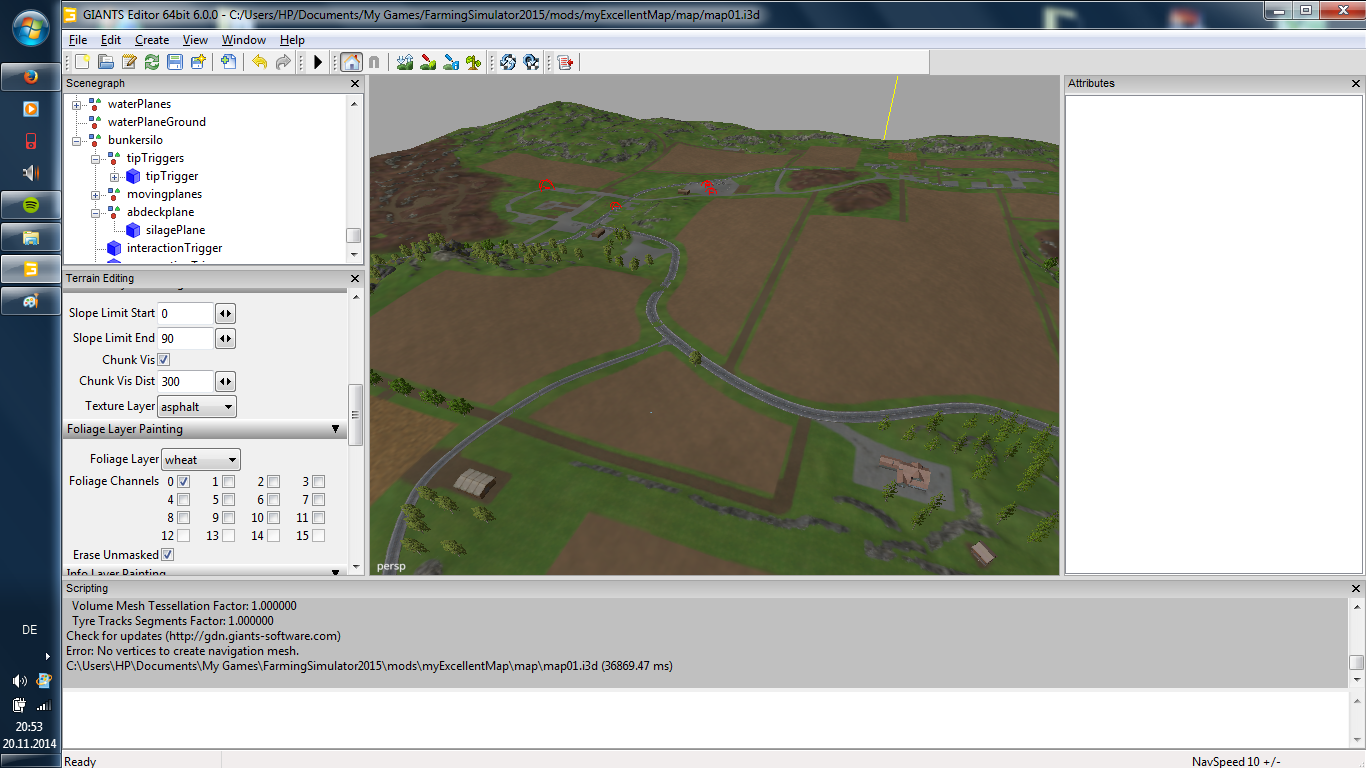Click the Chunk Vis Dist stepper button

pyautogui.click(x=225, y=381)
